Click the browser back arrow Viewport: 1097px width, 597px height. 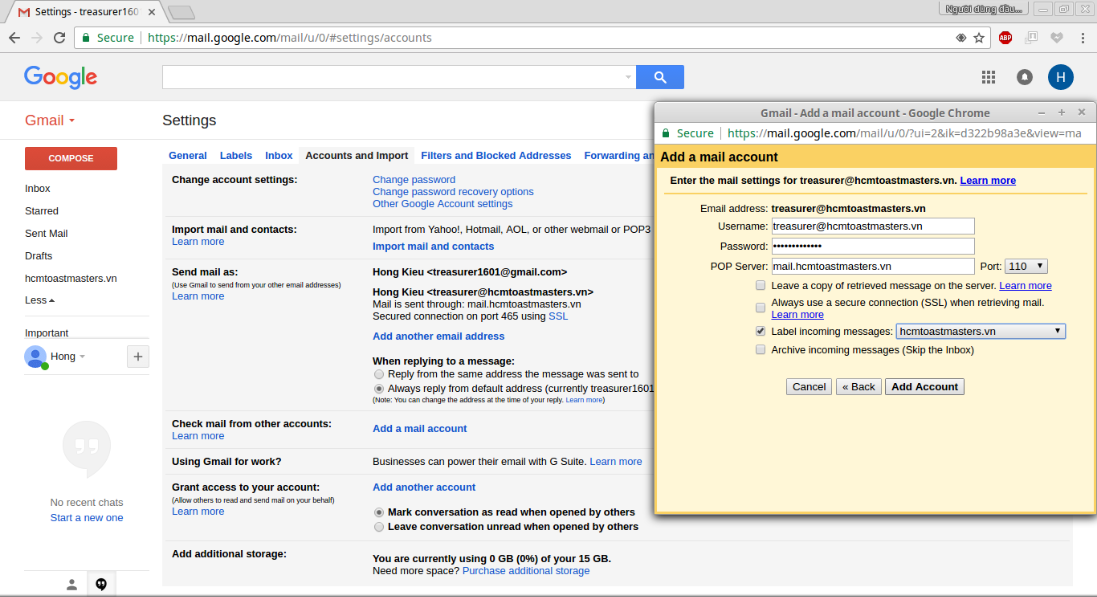point(14,38)
